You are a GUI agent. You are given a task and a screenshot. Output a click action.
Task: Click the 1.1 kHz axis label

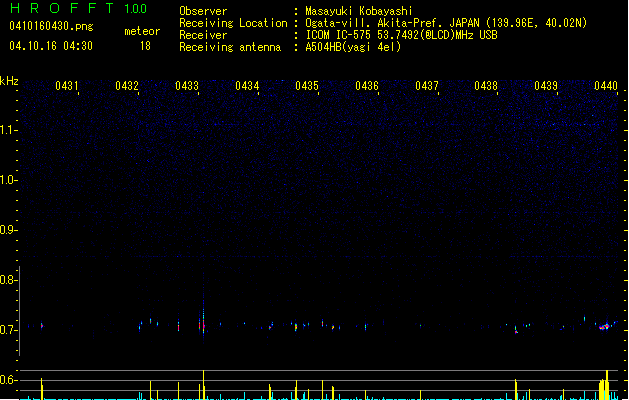8,130
